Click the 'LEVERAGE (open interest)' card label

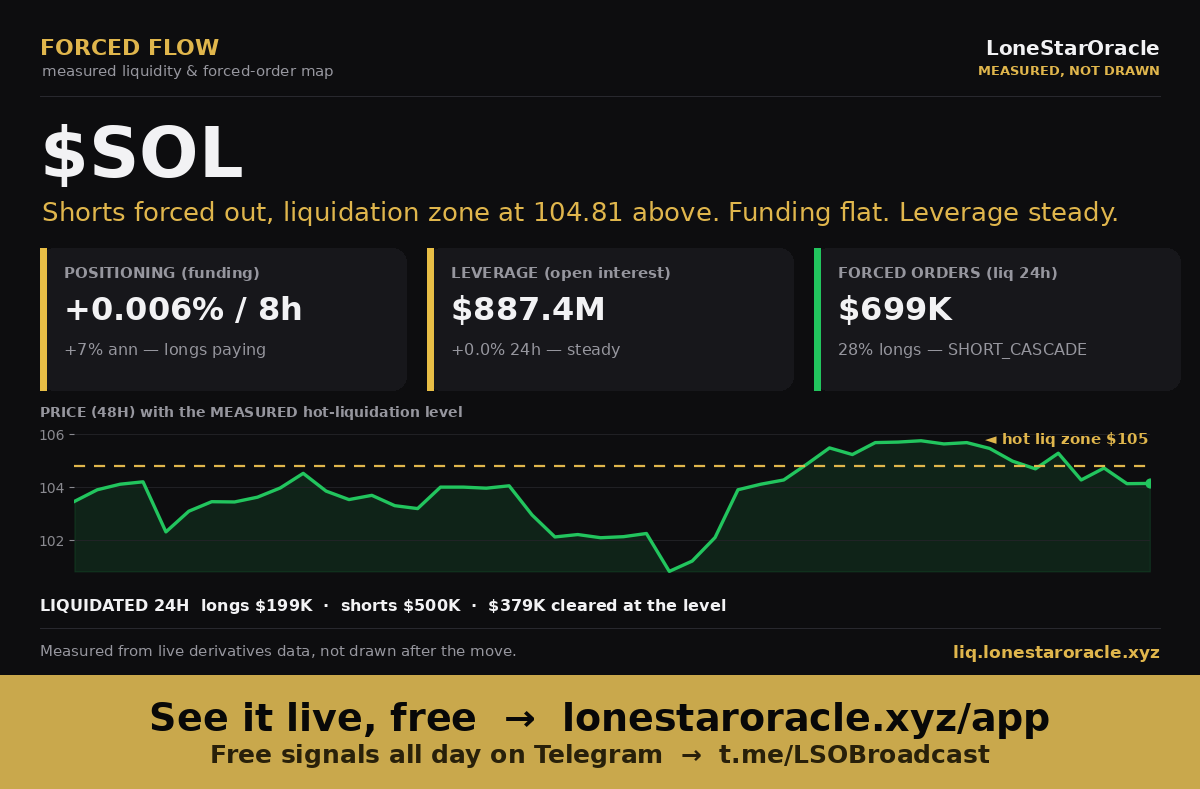[561, 273]
